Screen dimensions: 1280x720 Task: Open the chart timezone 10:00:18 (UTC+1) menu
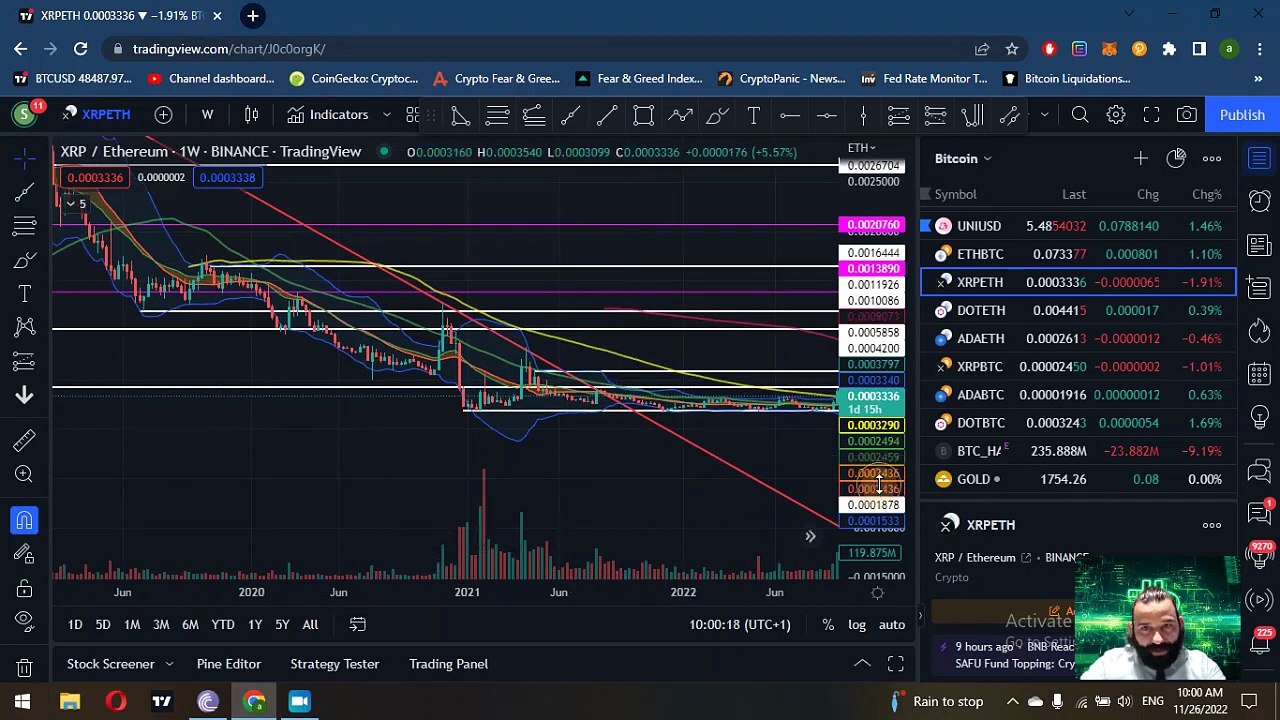click(740, 625)
